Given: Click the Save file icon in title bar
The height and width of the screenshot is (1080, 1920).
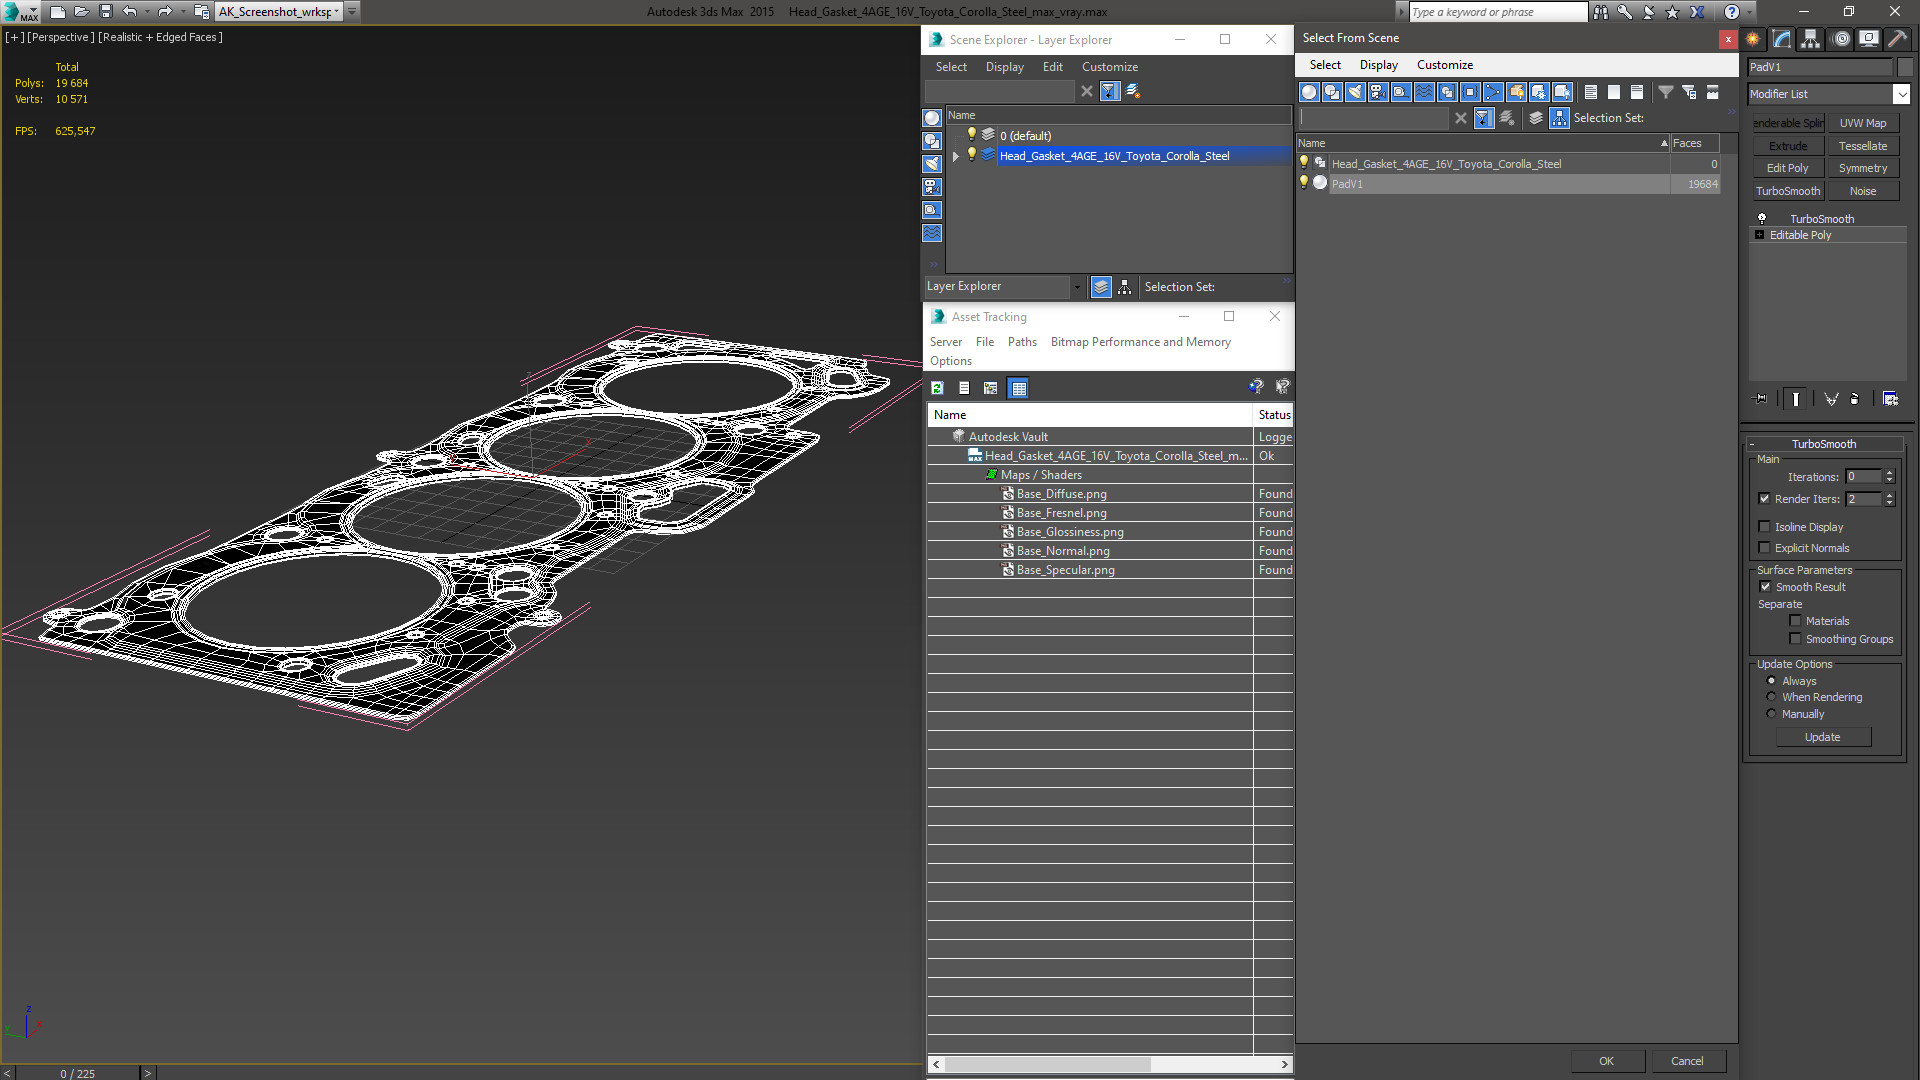Looking at the screenshot, I should pos(105,12).
